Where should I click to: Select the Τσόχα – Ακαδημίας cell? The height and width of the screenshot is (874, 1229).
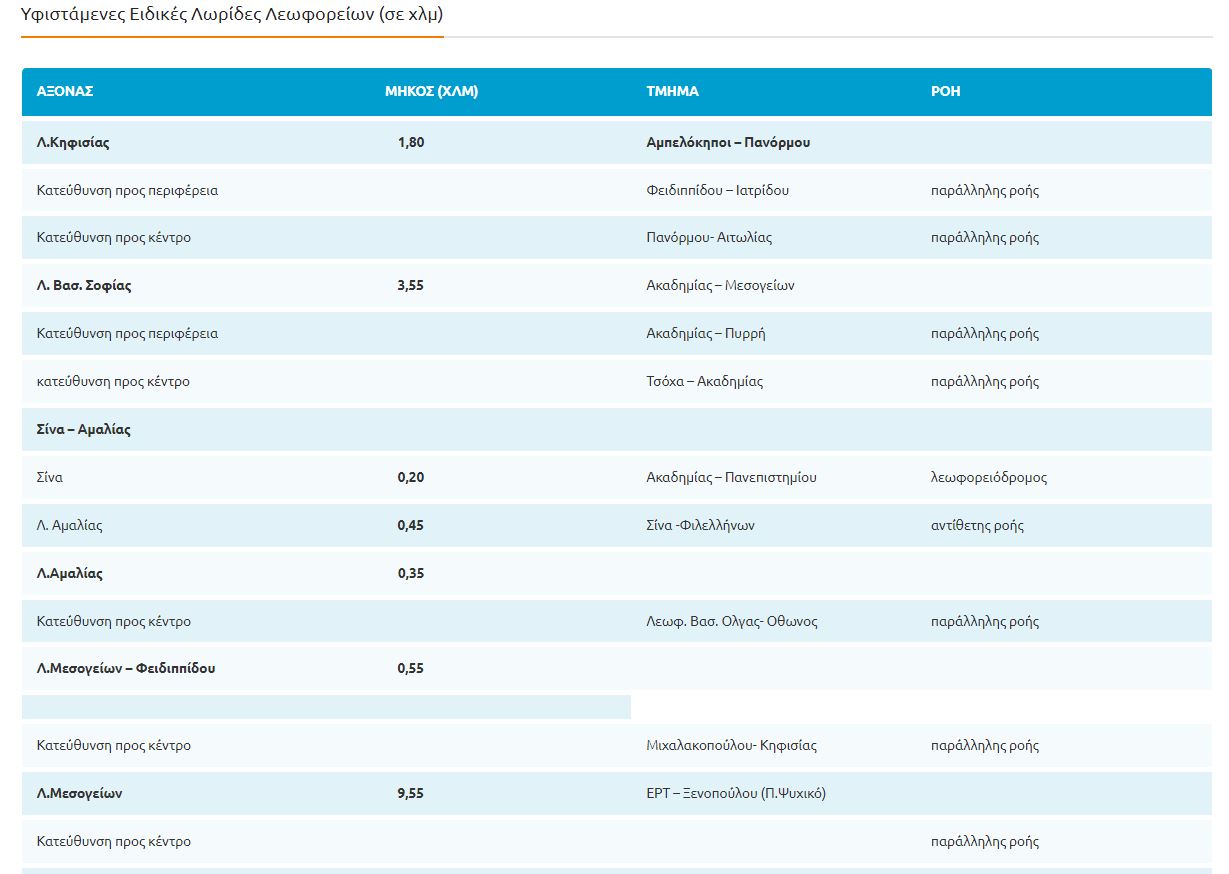tap(704, 382)
